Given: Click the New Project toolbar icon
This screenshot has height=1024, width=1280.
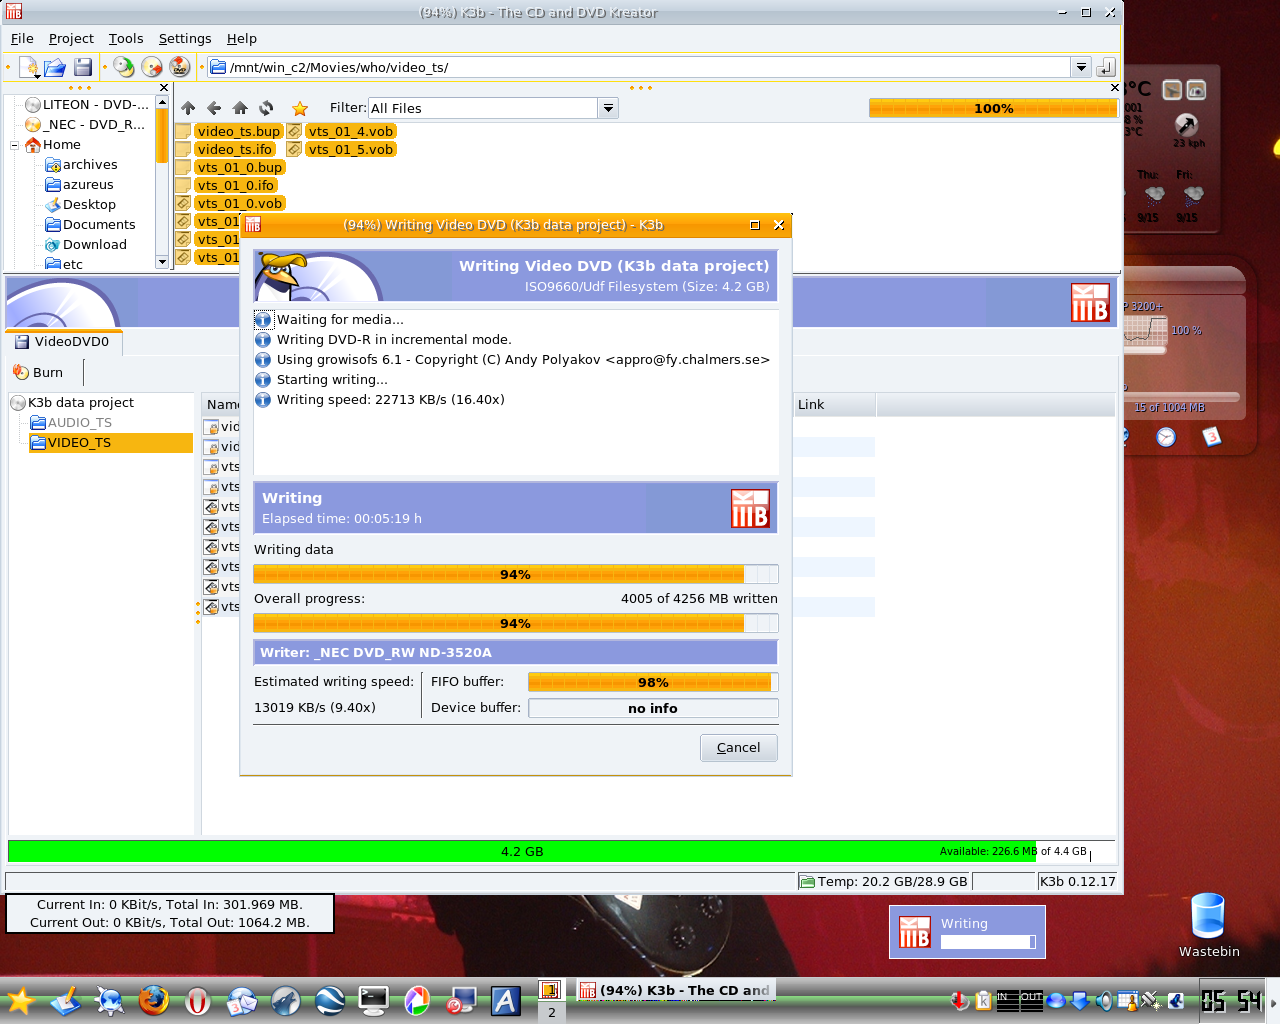Looking at the screenshot, I should coord(28,67).
